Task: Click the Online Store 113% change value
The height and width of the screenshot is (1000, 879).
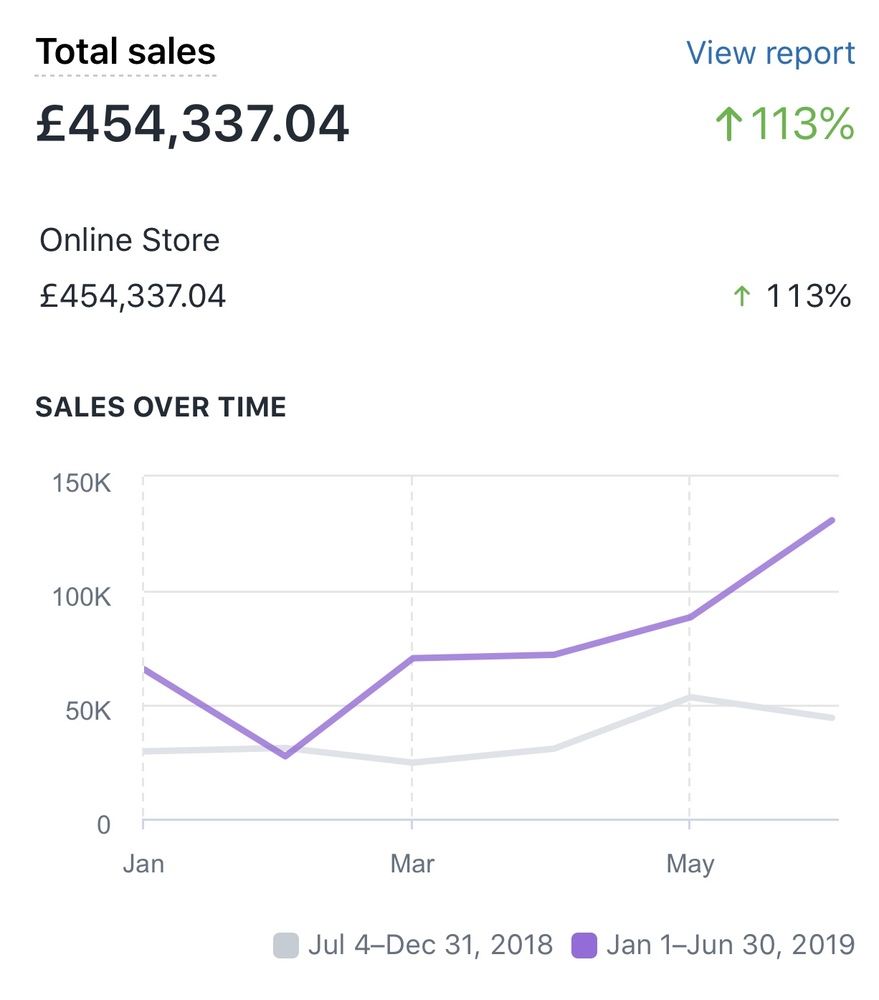Action: tap(808, 296)
